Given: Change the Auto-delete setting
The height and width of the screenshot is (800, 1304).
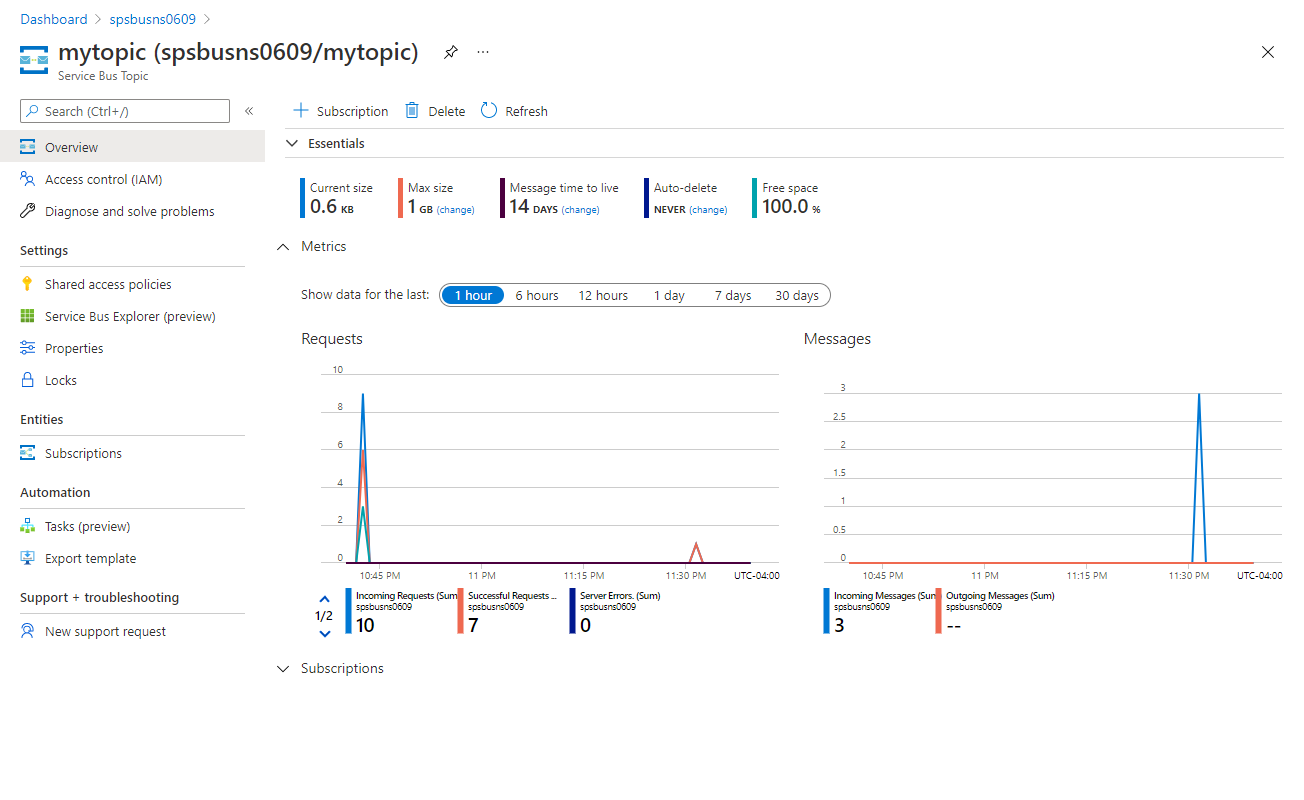Looking at the screenshot, I should click(x=708, y=210).
